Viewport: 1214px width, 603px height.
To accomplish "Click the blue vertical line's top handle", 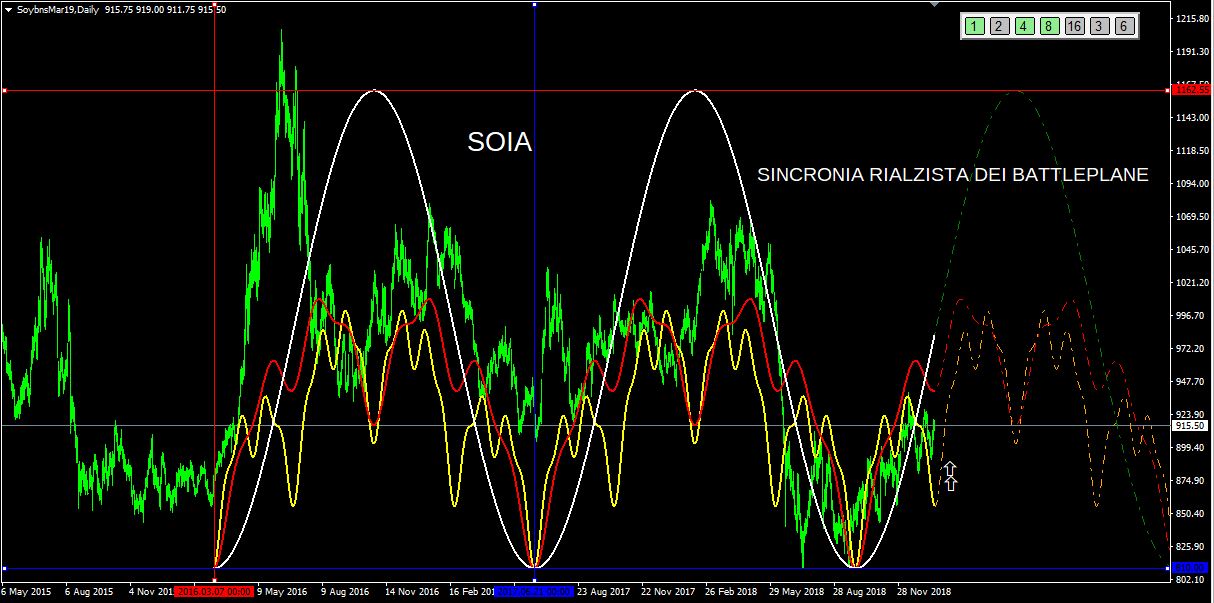I will point(535,4).
